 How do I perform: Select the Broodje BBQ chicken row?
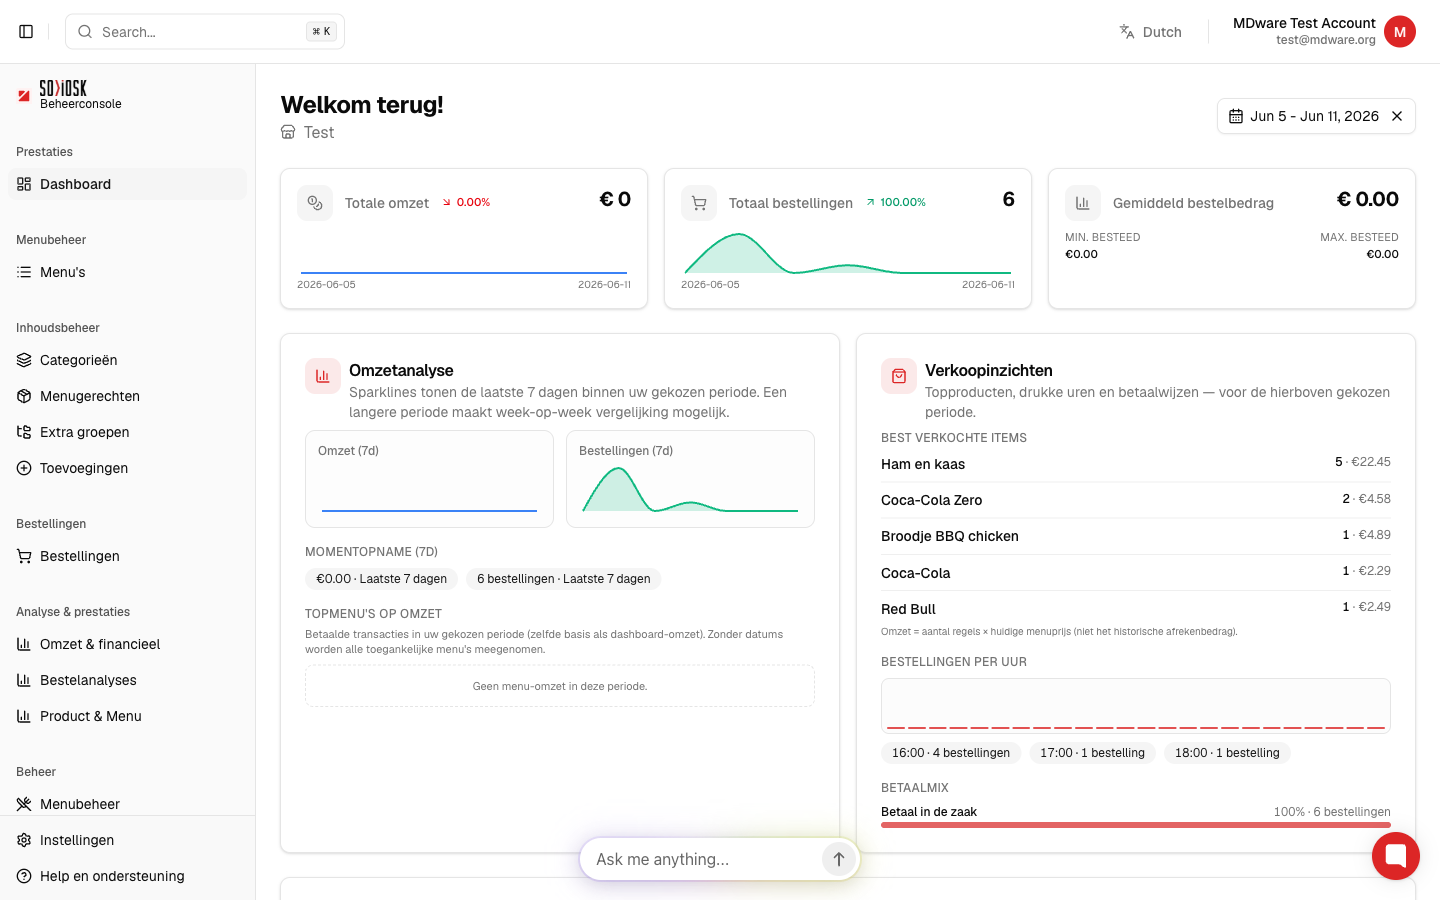coord(1136,536)
